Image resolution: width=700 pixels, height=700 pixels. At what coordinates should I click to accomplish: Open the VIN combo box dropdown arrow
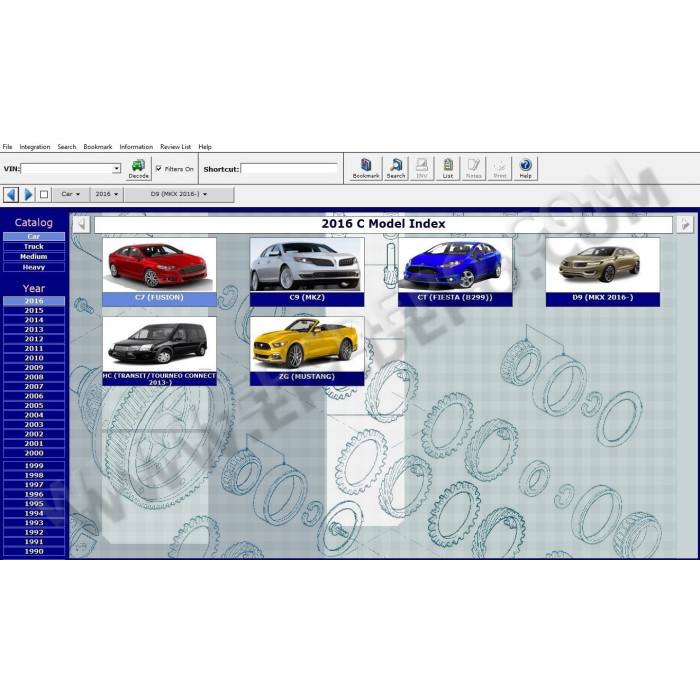[116, 169]
